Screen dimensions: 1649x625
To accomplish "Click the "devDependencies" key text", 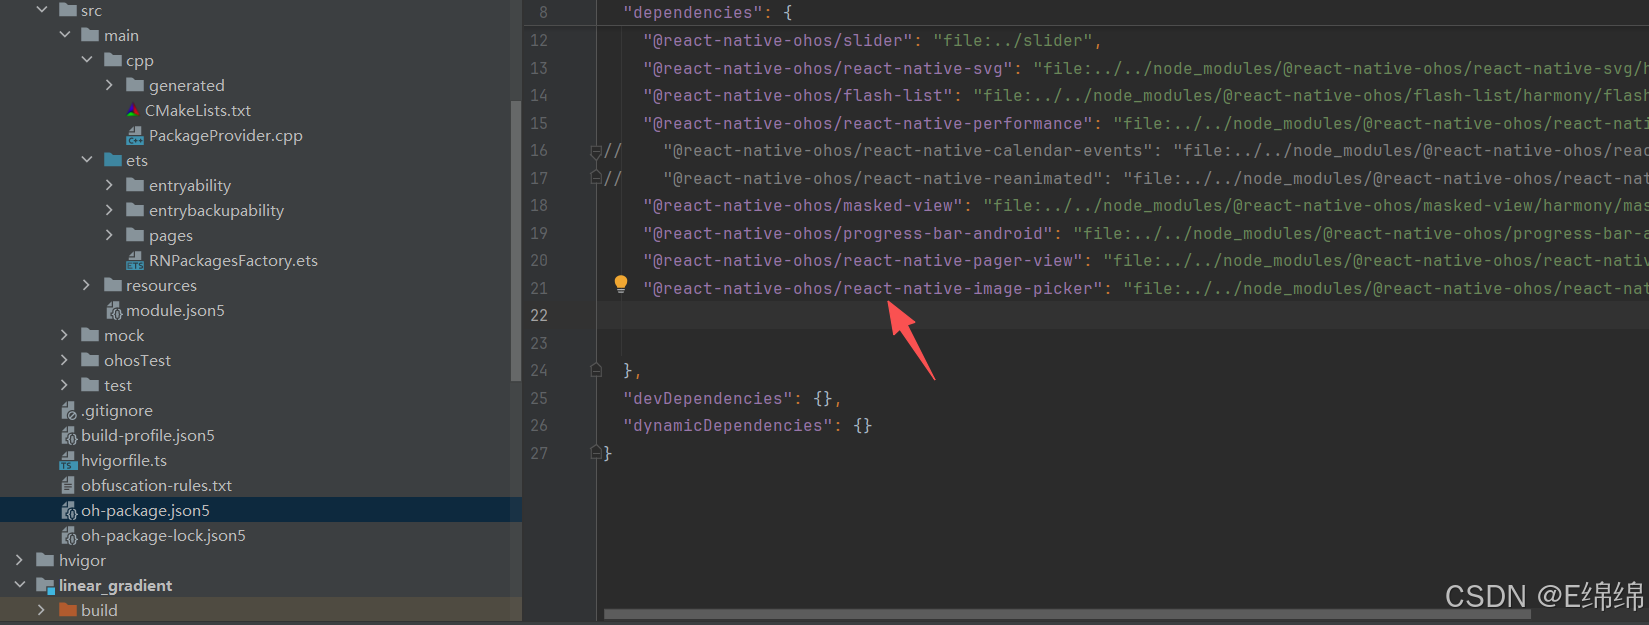I will (x=708, y=398).
